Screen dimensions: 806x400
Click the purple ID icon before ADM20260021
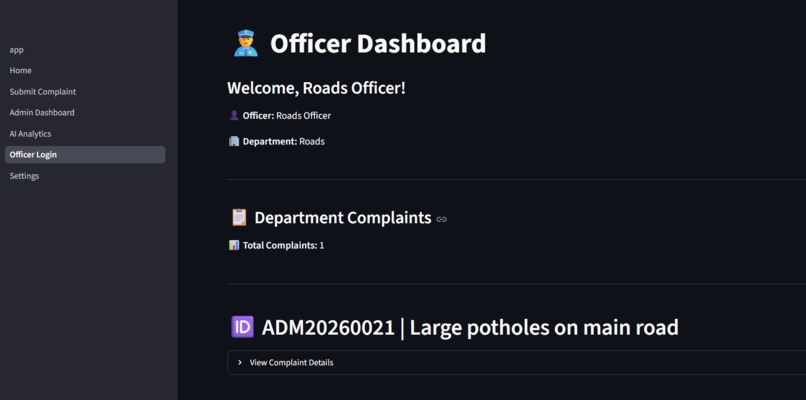tap(243, 327)
